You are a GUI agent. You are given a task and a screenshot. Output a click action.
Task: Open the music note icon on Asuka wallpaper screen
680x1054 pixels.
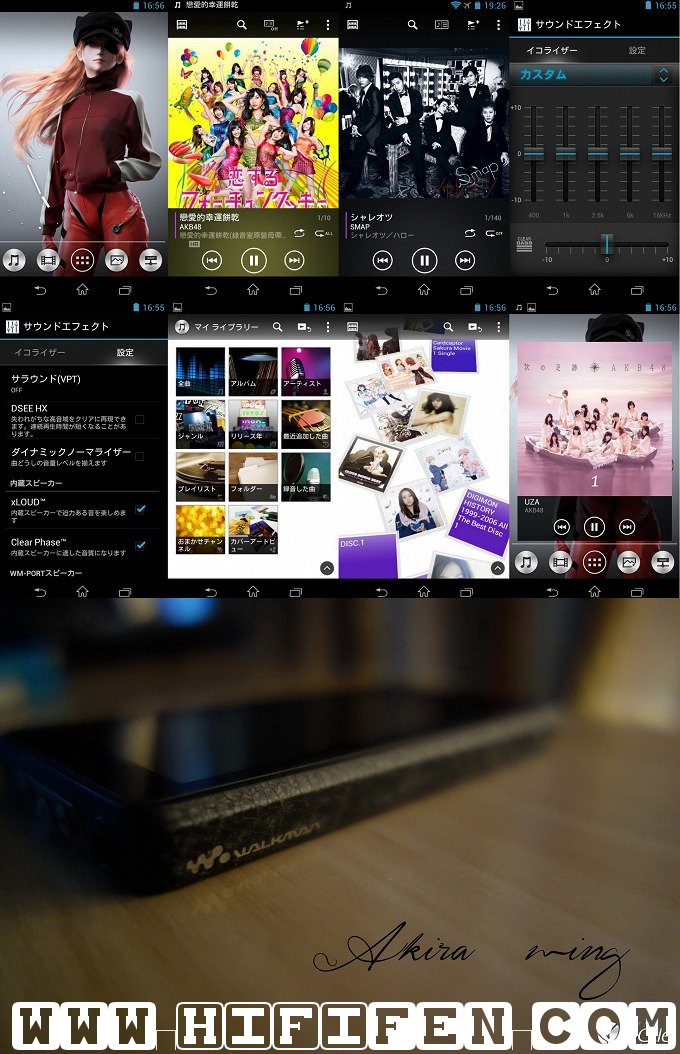pyautogui.click(x=13, y=260)
